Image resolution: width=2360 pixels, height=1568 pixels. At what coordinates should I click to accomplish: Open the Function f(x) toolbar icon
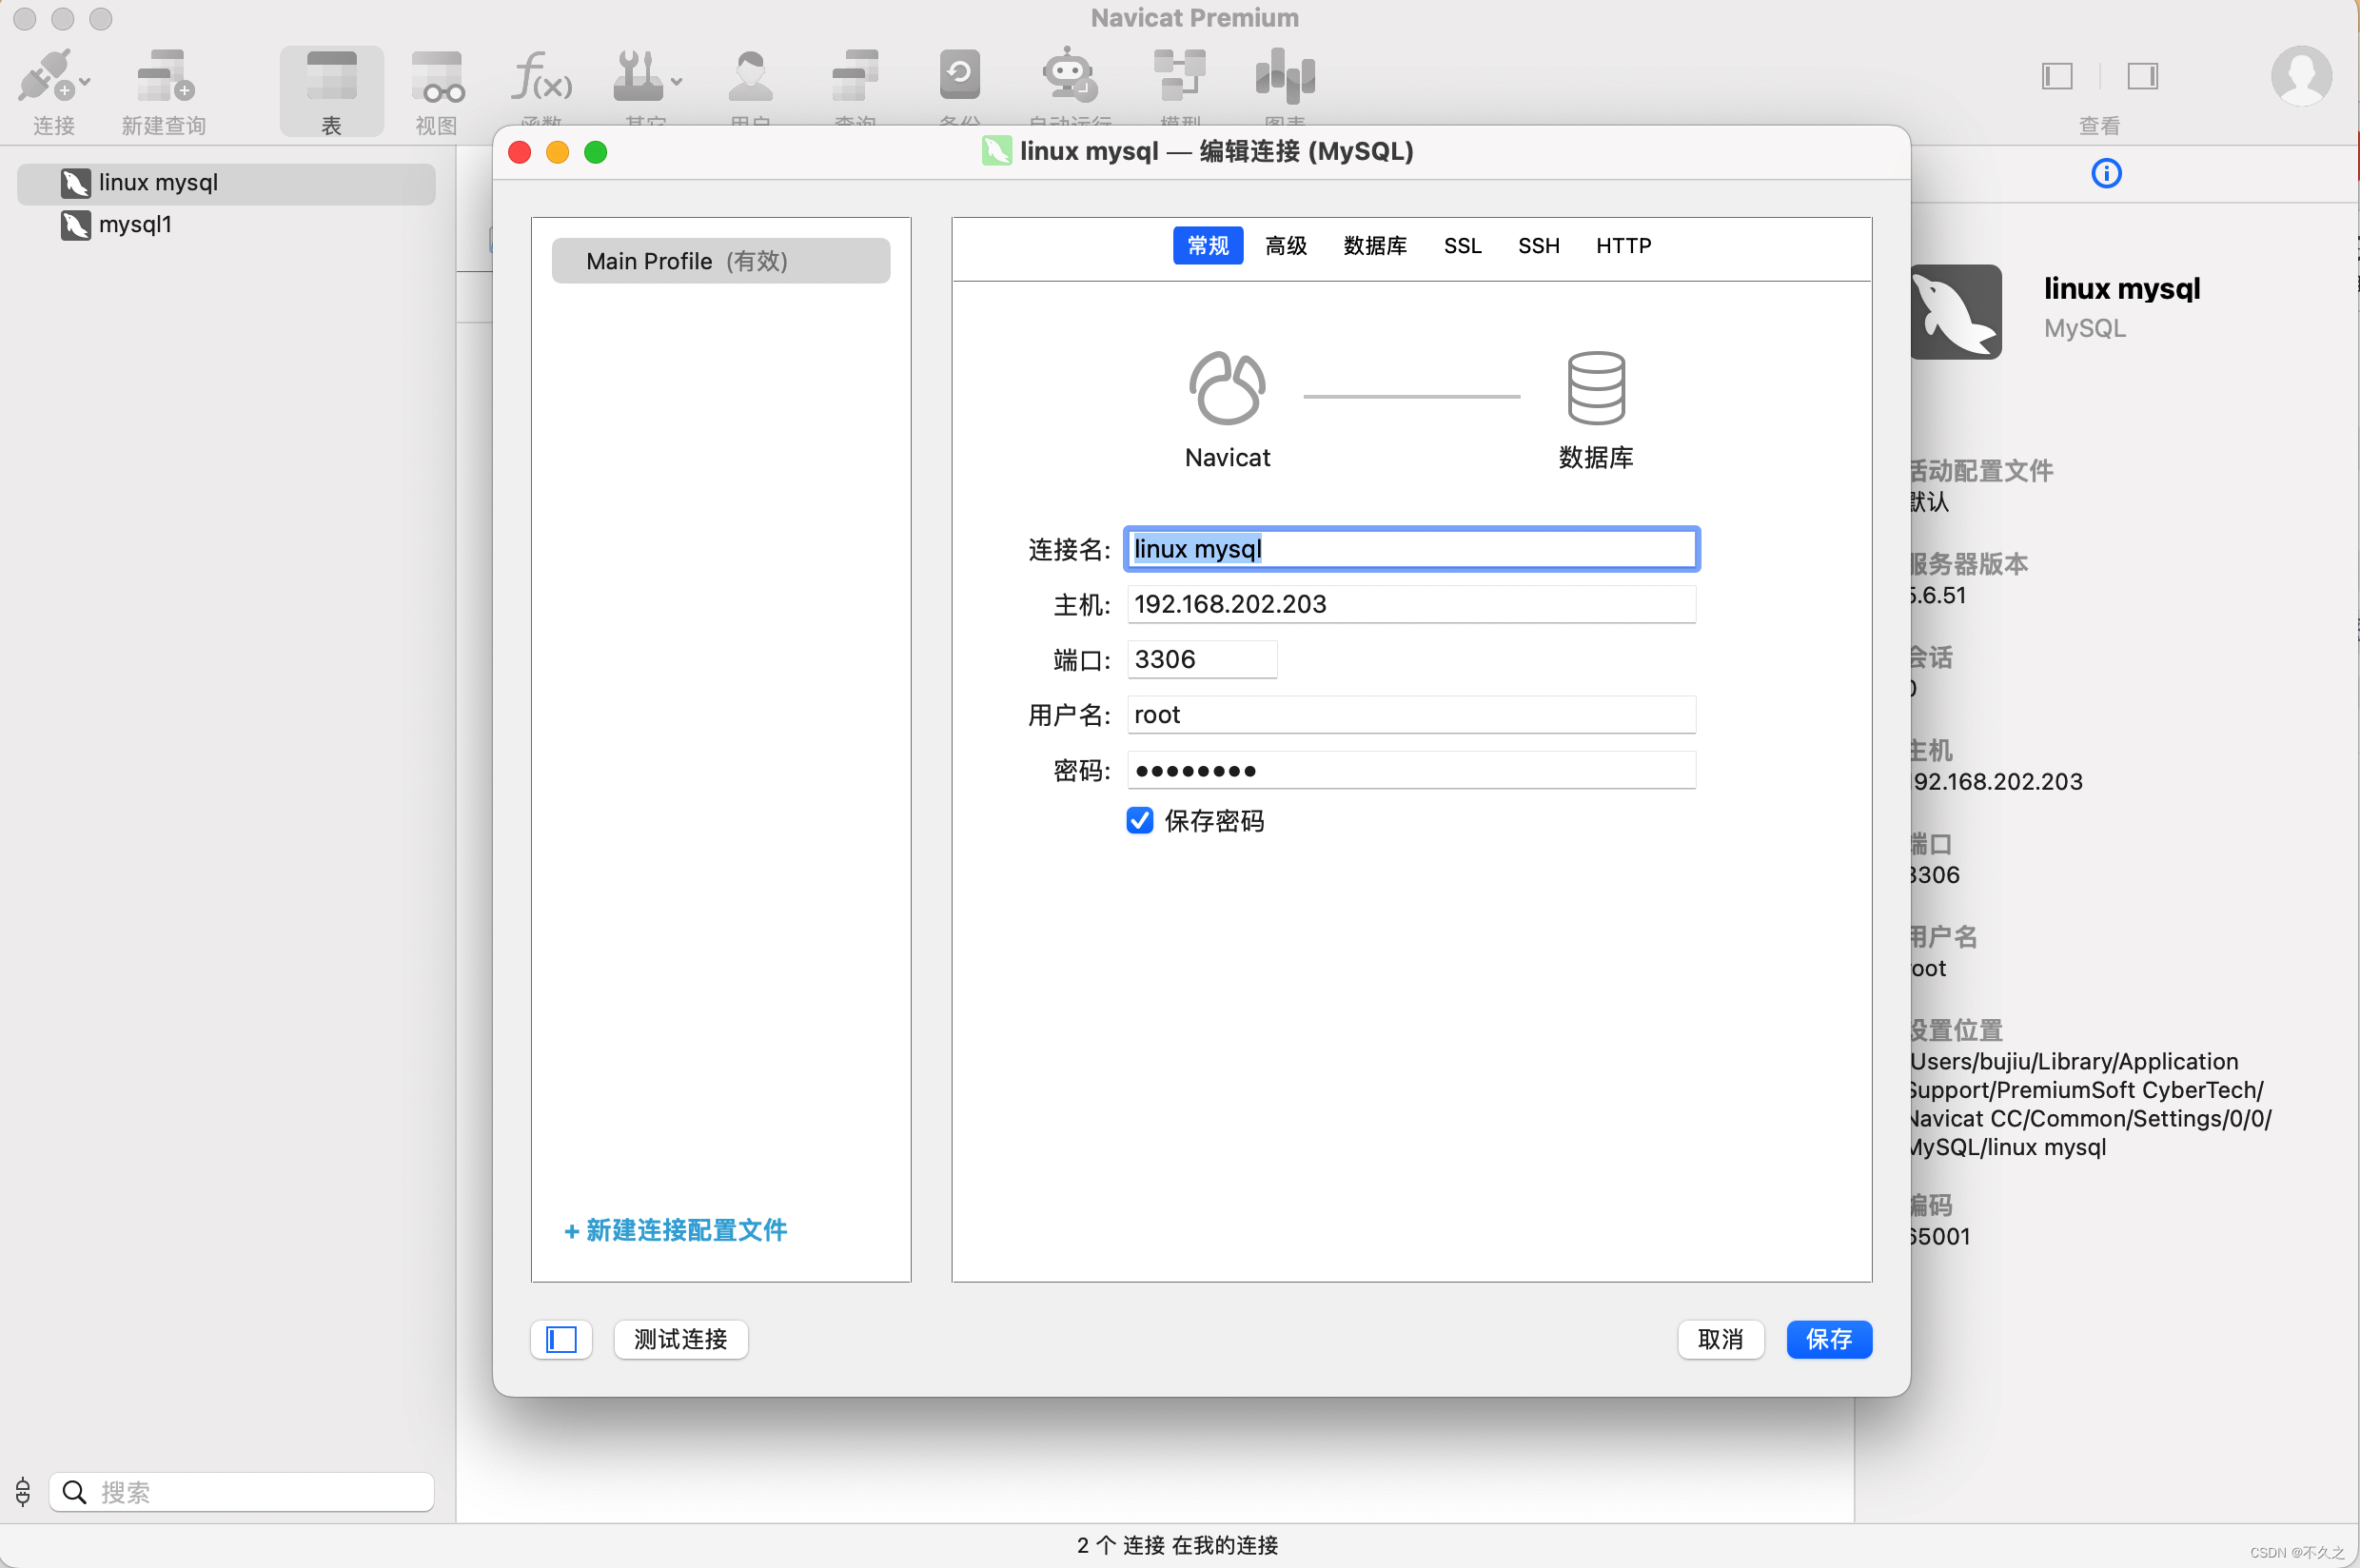tap(541, 76)
